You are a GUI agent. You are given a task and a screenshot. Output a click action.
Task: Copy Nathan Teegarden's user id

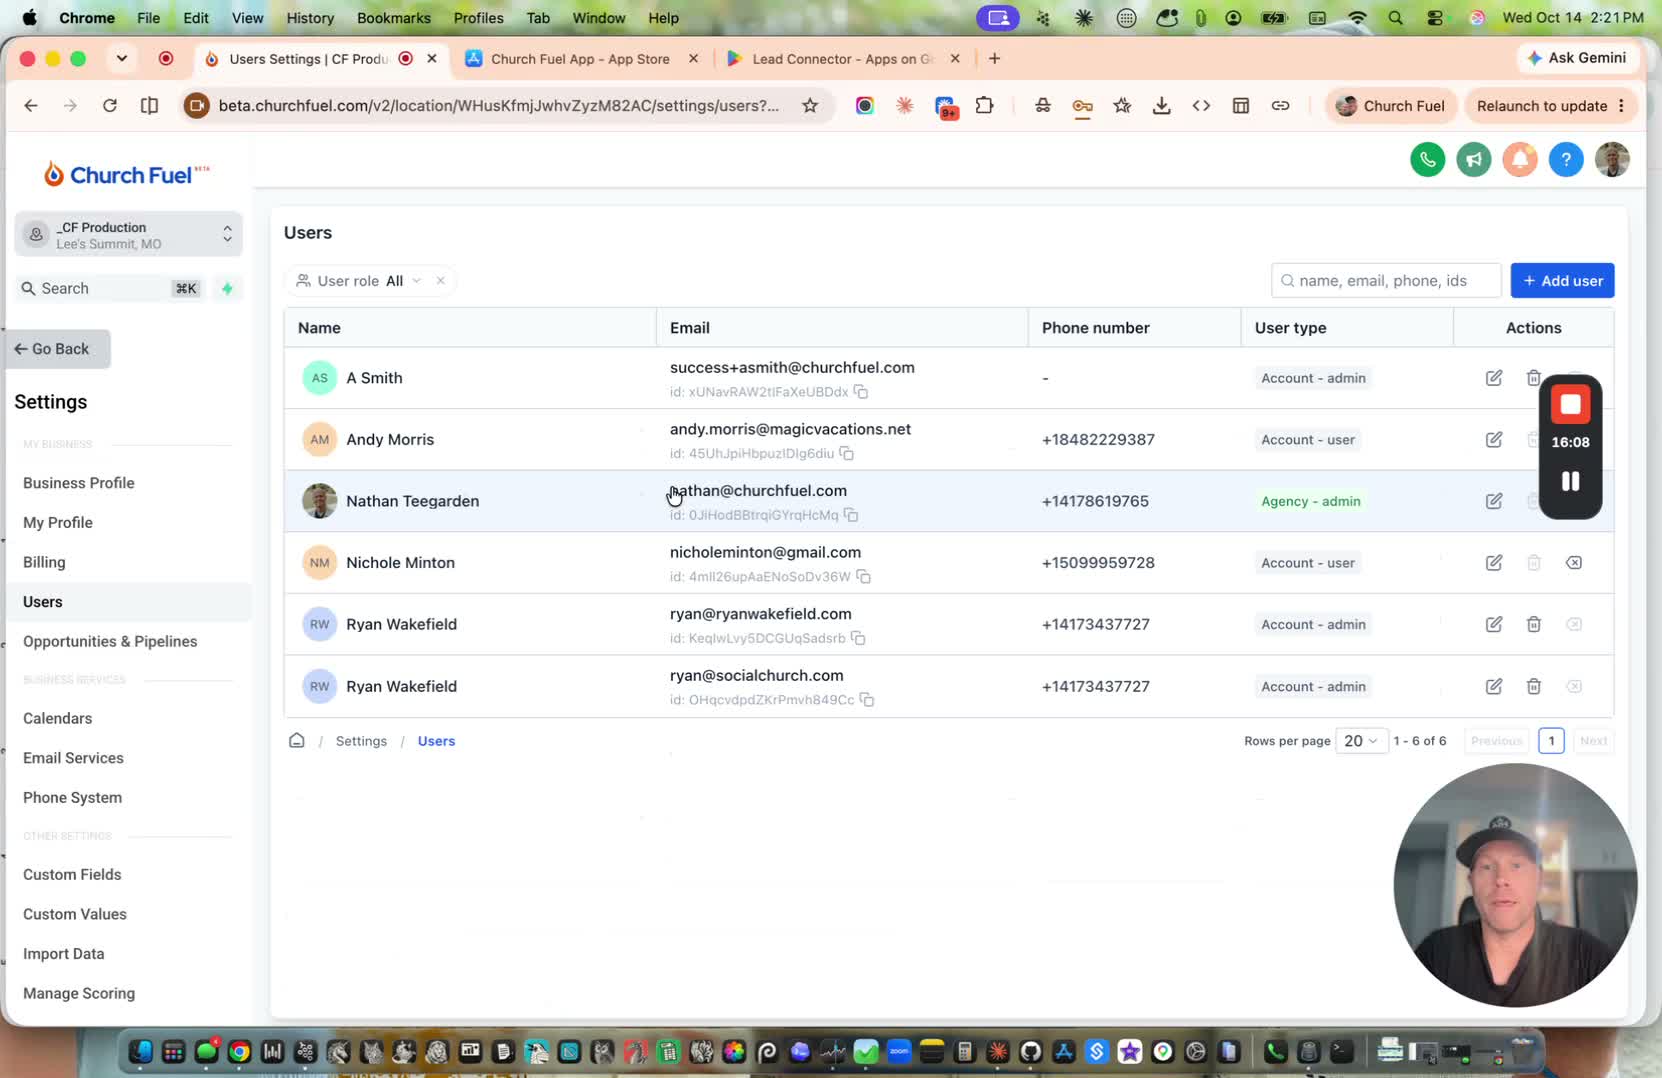pos(851,515)
